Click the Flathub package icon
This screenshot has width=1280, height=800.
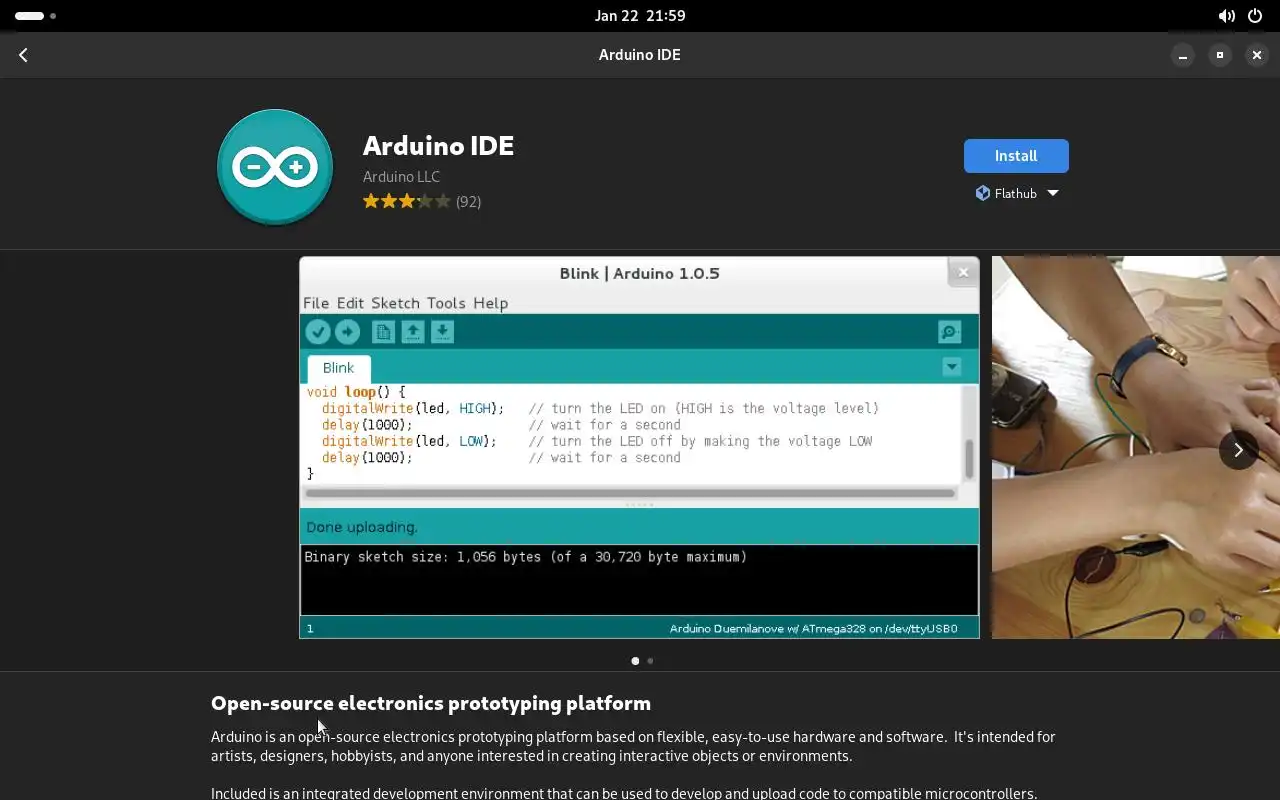point(982,193)
